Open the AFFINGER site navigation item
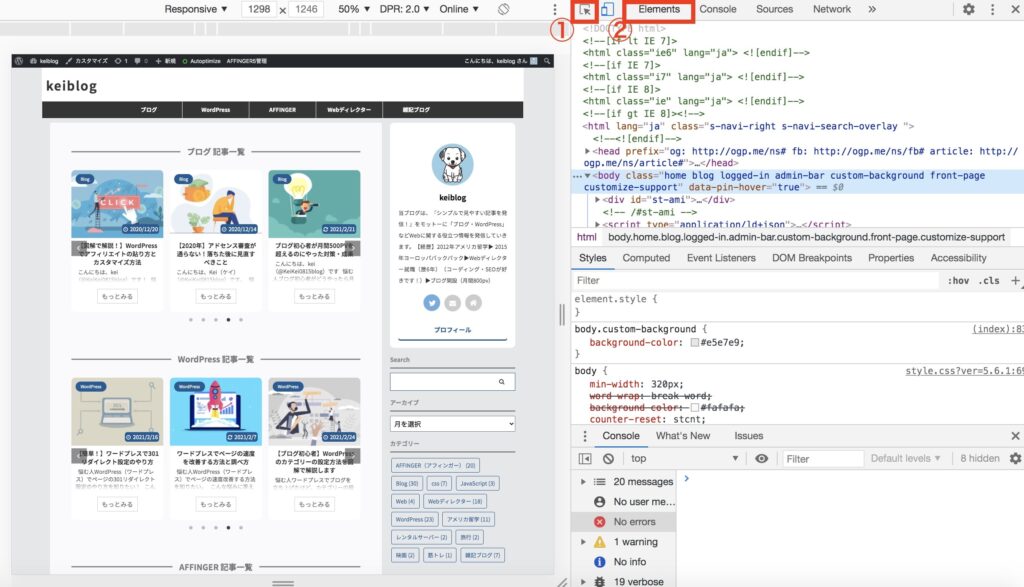 coord(282,110)
